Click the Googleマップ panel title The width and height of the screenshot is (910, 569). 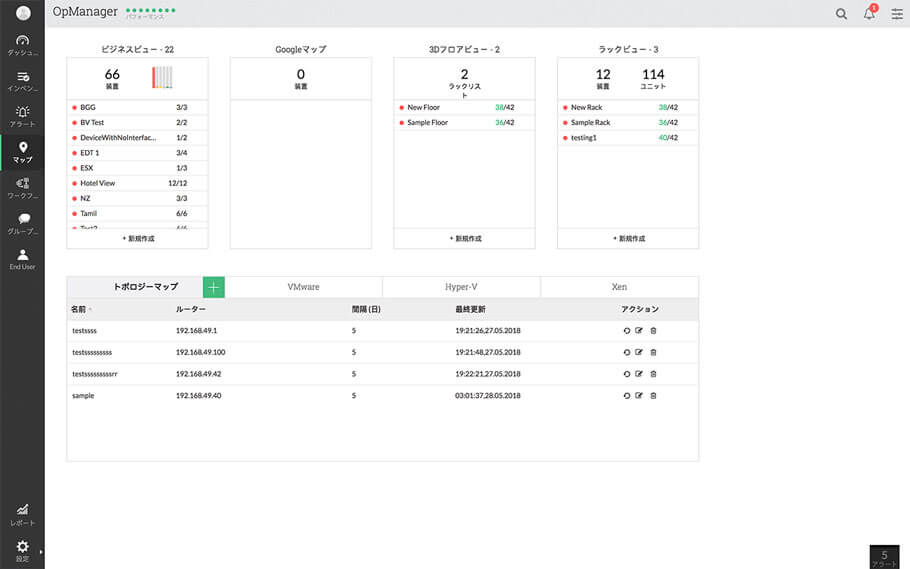pyautogui.click(x=301, y=49)
